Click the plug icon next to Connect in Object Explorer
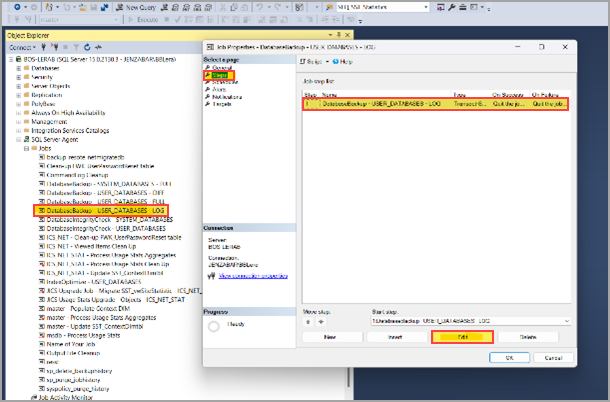 (44, 47)
